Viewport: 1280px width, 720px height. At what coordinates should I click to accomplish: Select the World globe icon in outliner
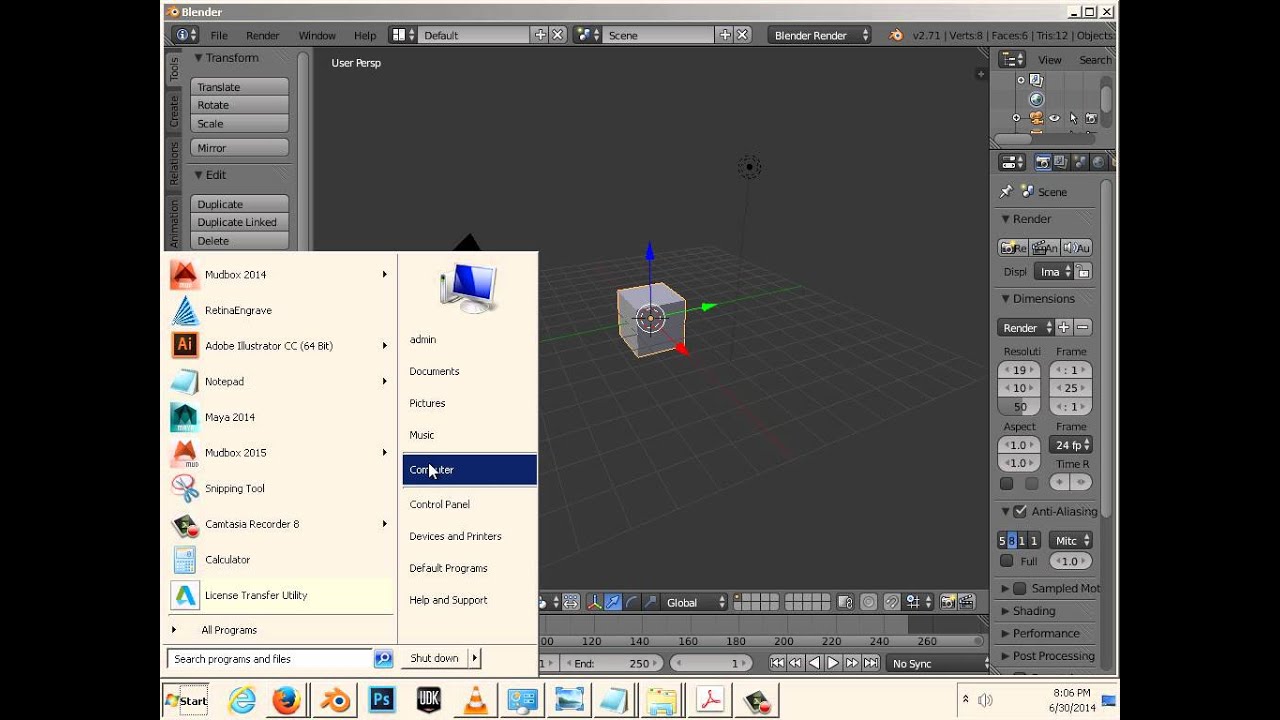(1036, 99)
